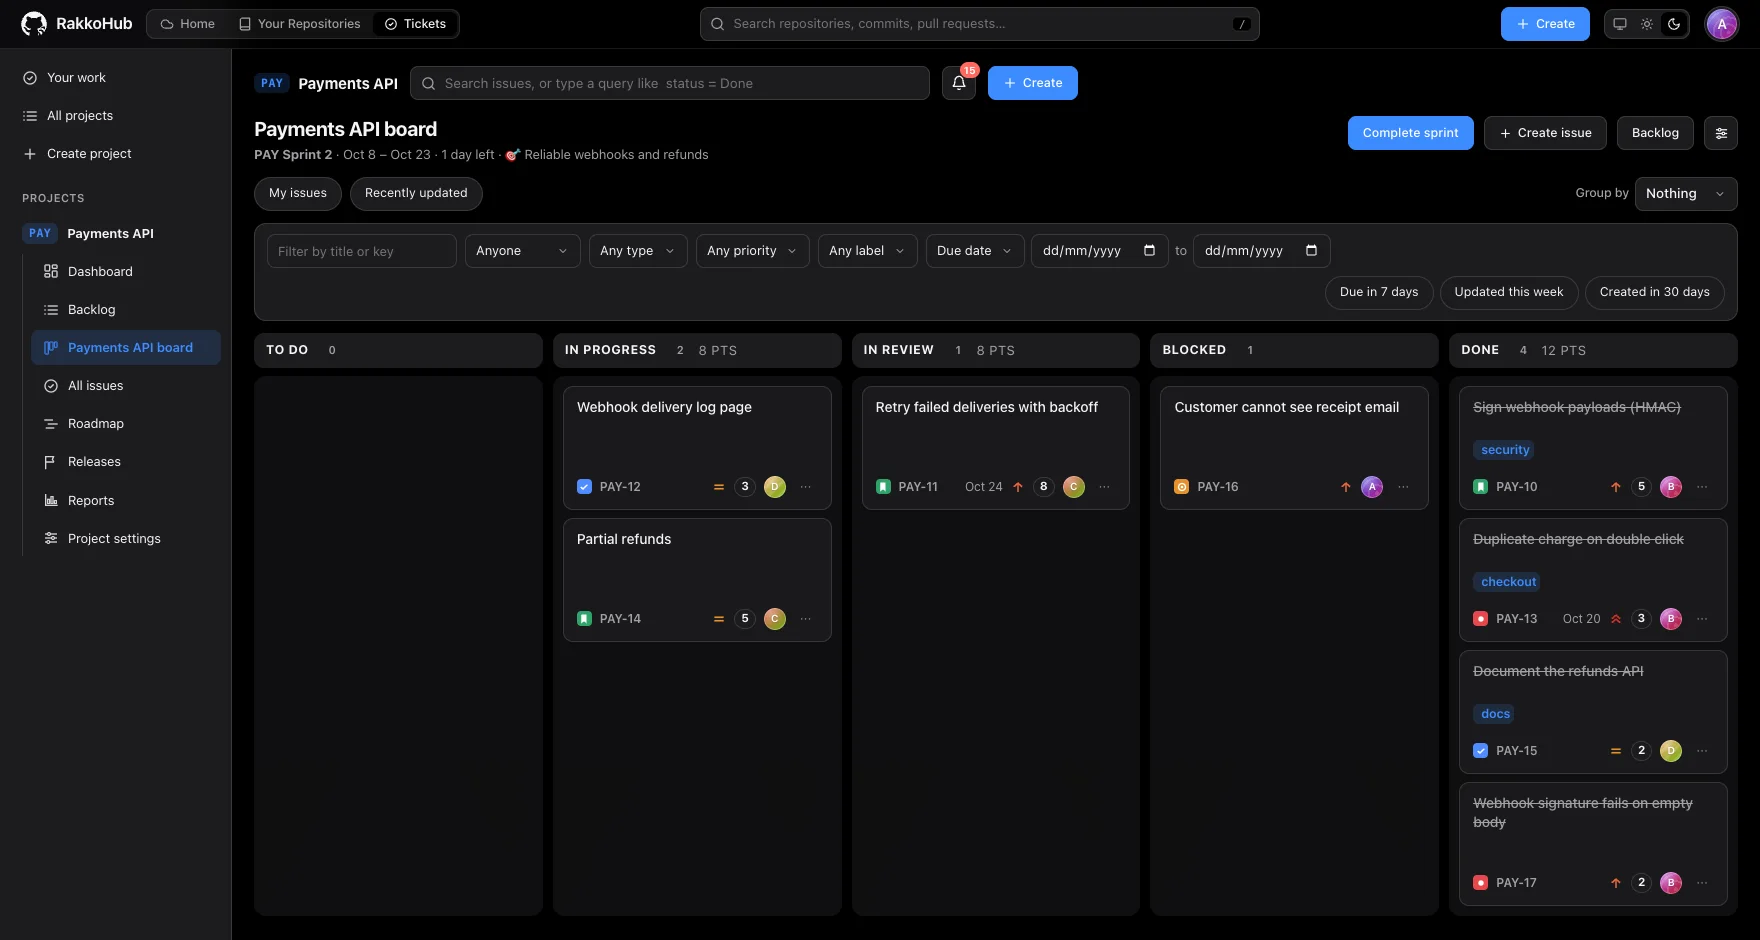Click the PAY-12 task checkbox icon
This screenshot has width=1760, height=940.
(585, 487)
